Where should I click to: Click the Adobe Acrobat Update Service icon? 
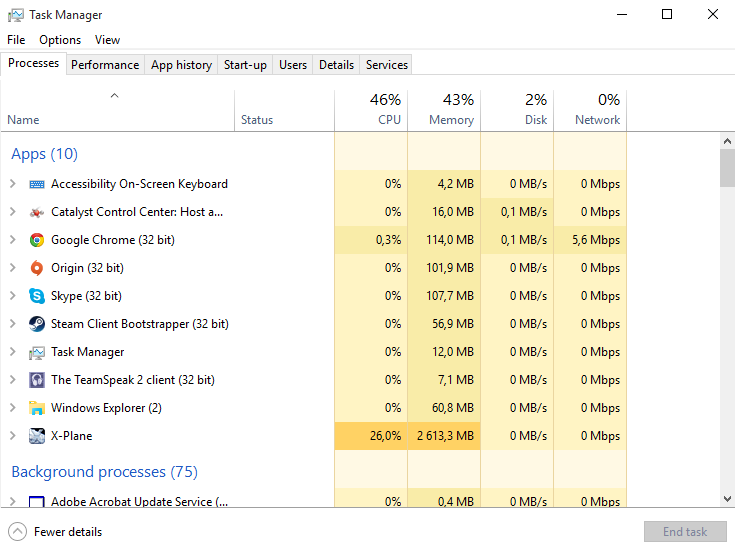point(37,501)
